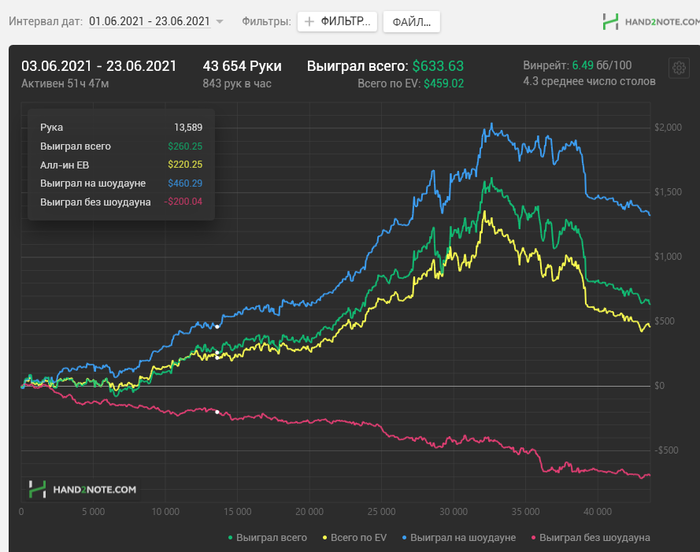
Task: Click the tooltip Алл-ин EB value $220.25
Action: tap(185, 165)
